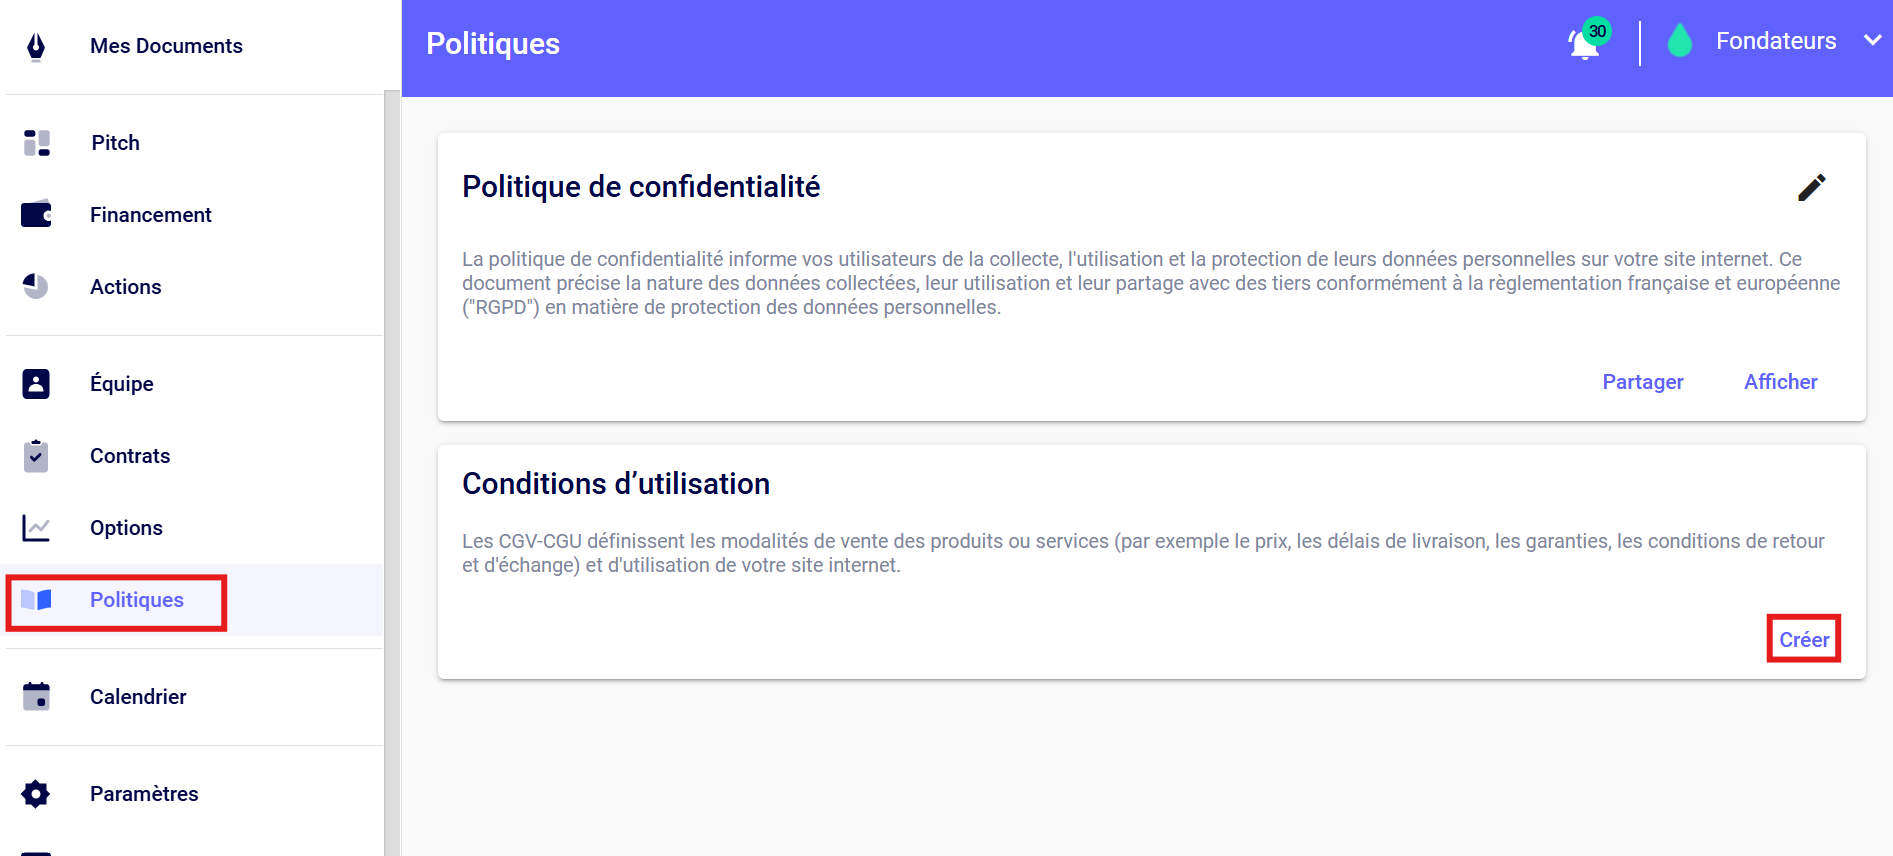
Task: Click the Contrats clipboard icon
Action: 36,456
